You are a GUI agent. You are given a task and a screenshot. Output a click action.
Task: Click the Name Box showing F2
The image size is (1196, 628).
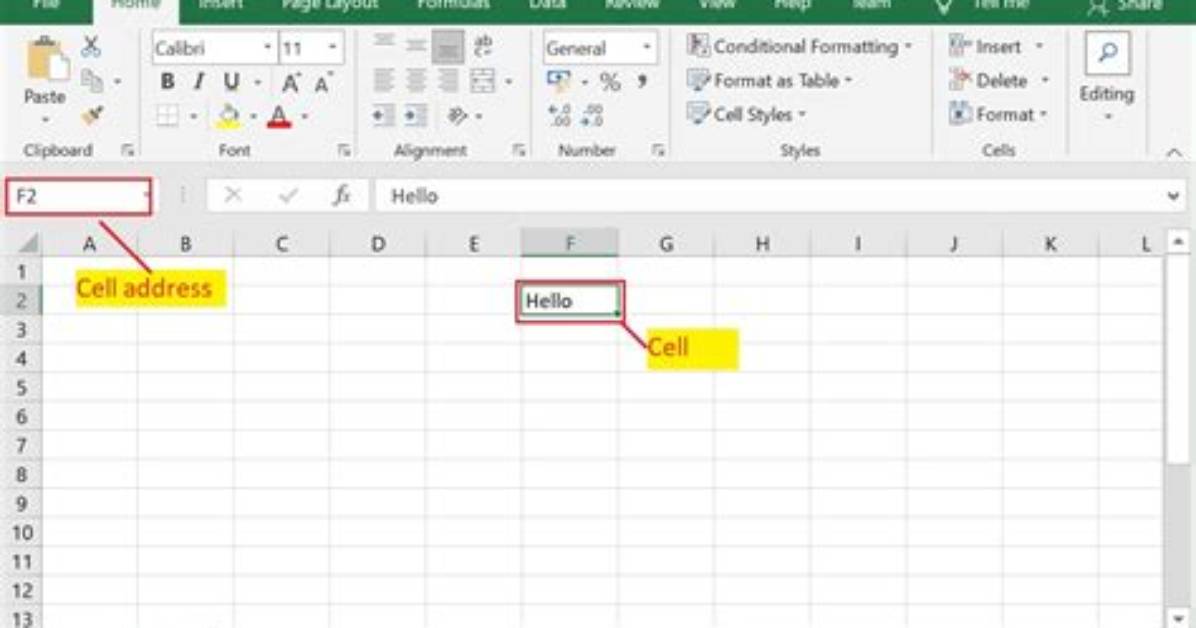(x=79, y=196)
